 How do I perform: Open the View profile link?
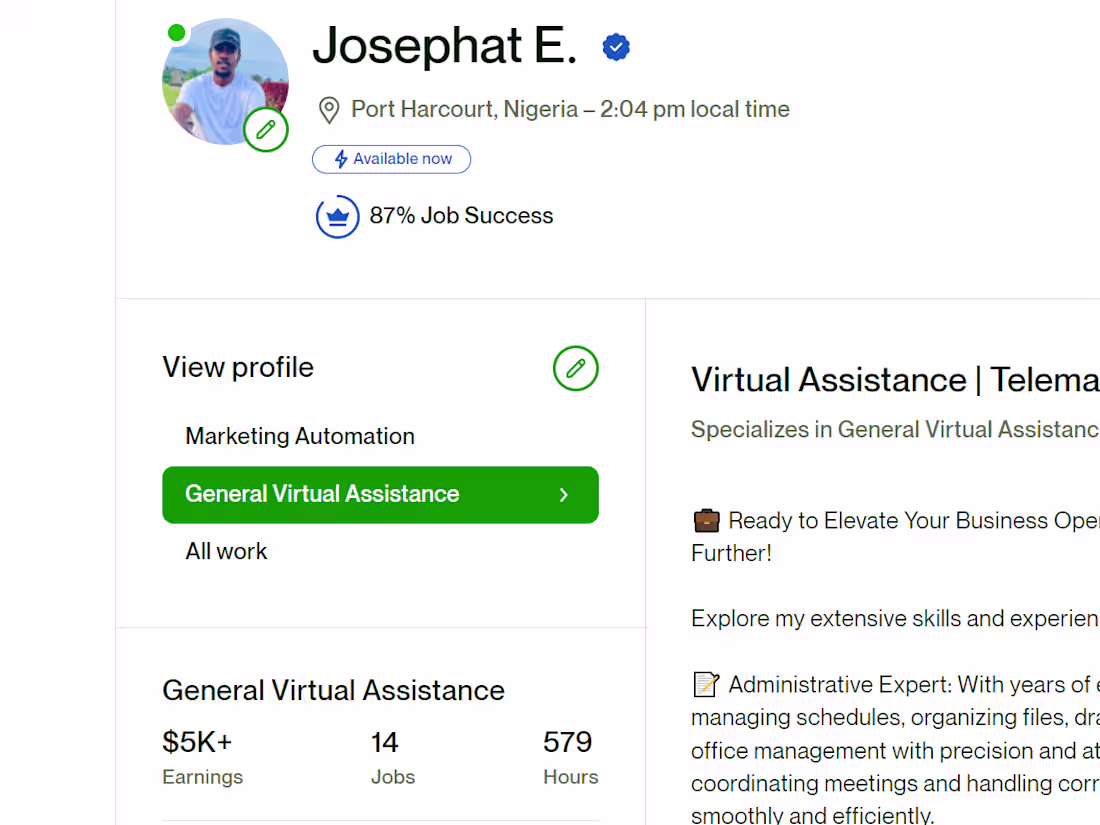(x=238, y=367)
